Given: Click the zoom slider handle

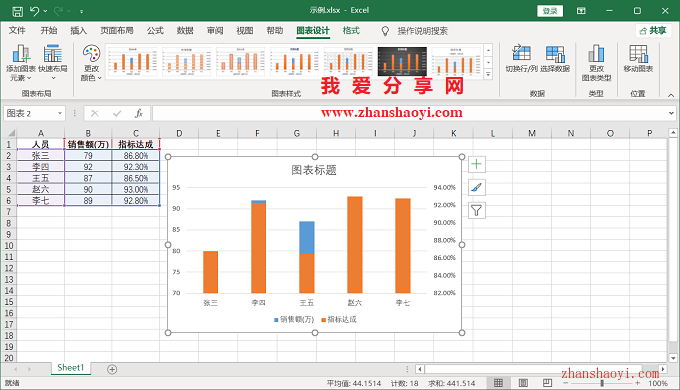Looking at the screenshot, I should coord(602,383).
